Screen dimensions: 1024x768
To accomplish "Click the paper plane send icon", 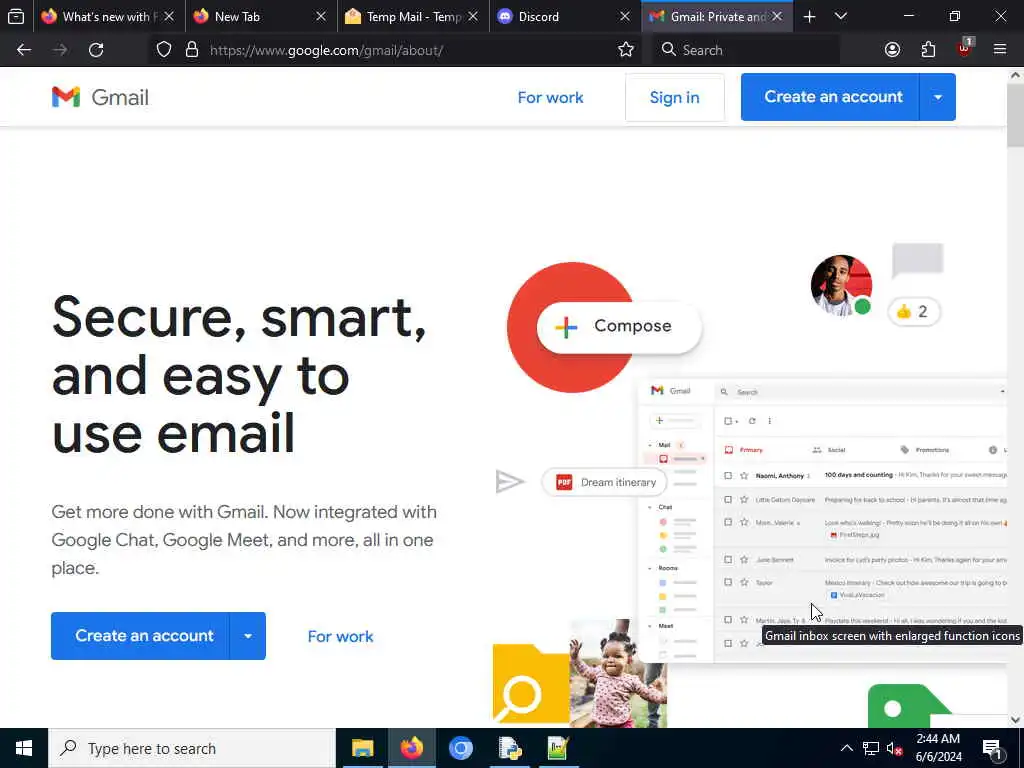I will [510, 482].
